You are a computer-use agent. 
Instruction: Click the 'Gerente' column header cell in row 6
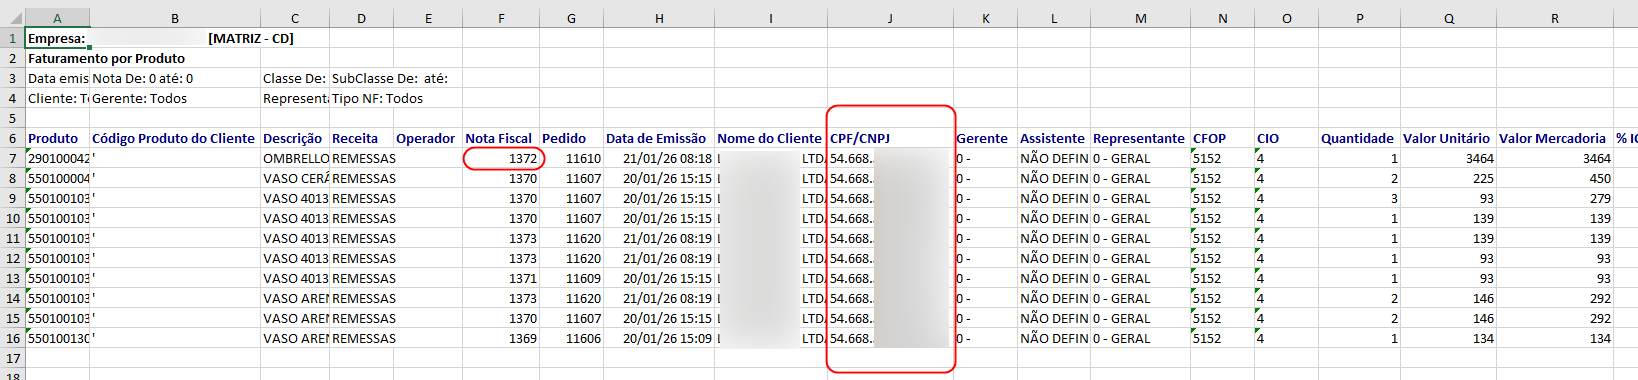[x=985, y=138]
